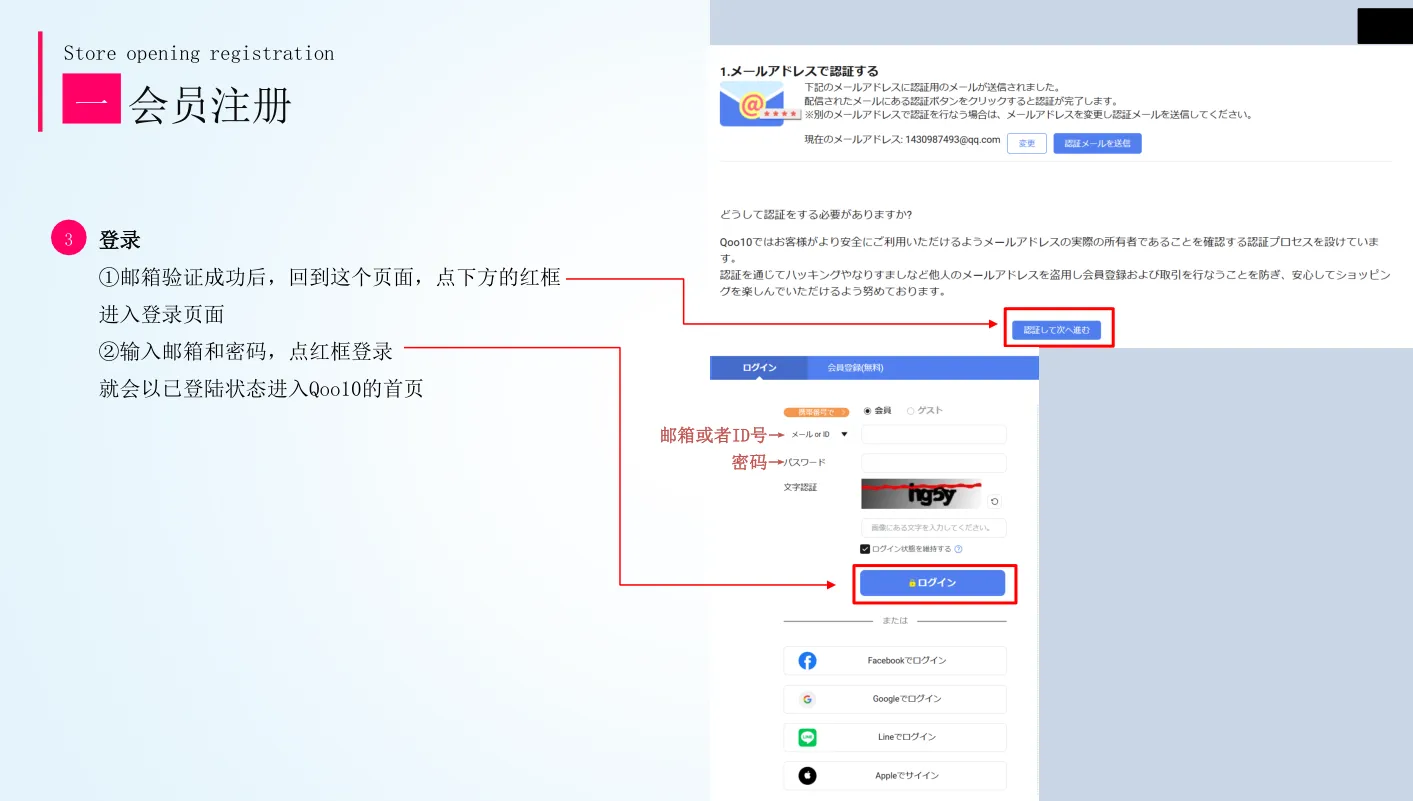Click the 文字認証 label

801,487
